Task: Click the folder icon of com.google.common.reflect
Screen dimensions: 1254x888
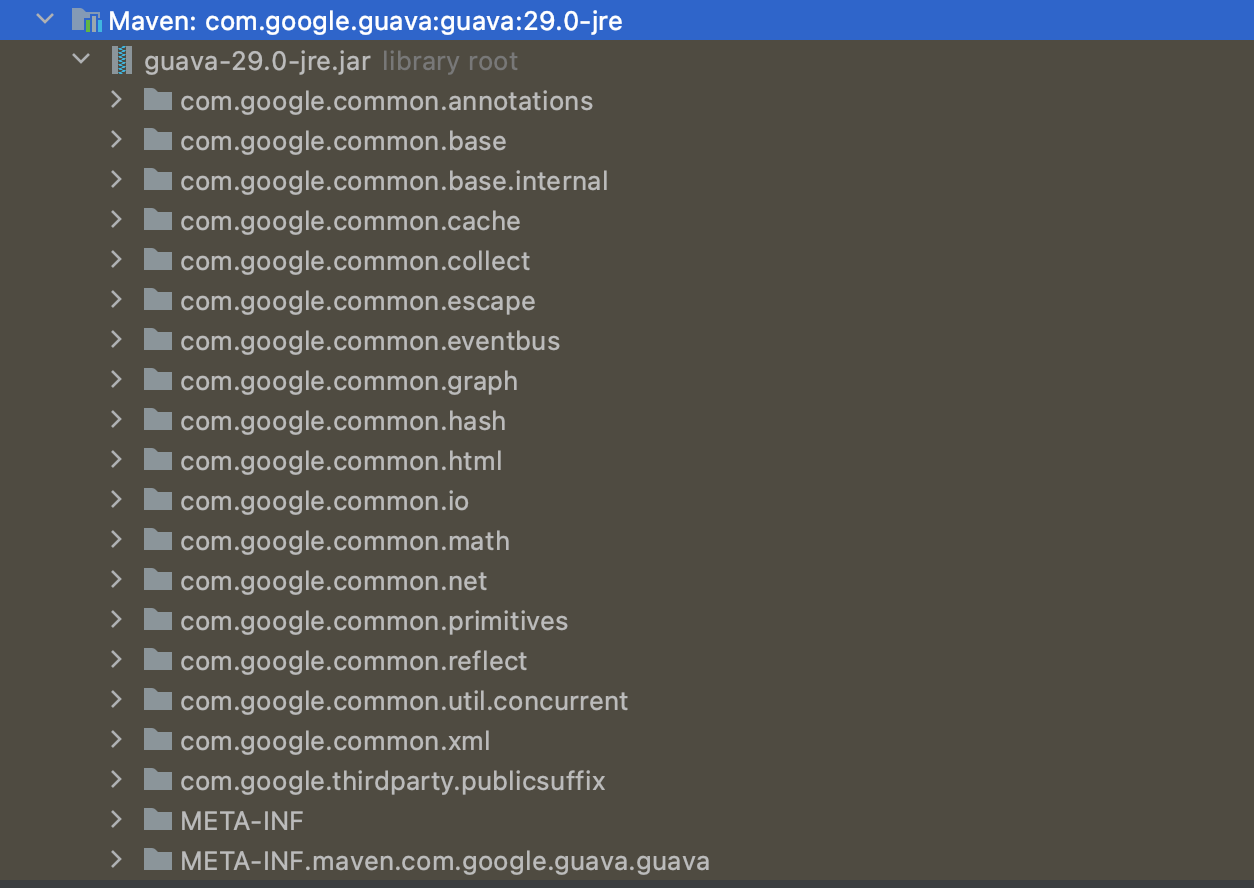Action: pos(158,660)
